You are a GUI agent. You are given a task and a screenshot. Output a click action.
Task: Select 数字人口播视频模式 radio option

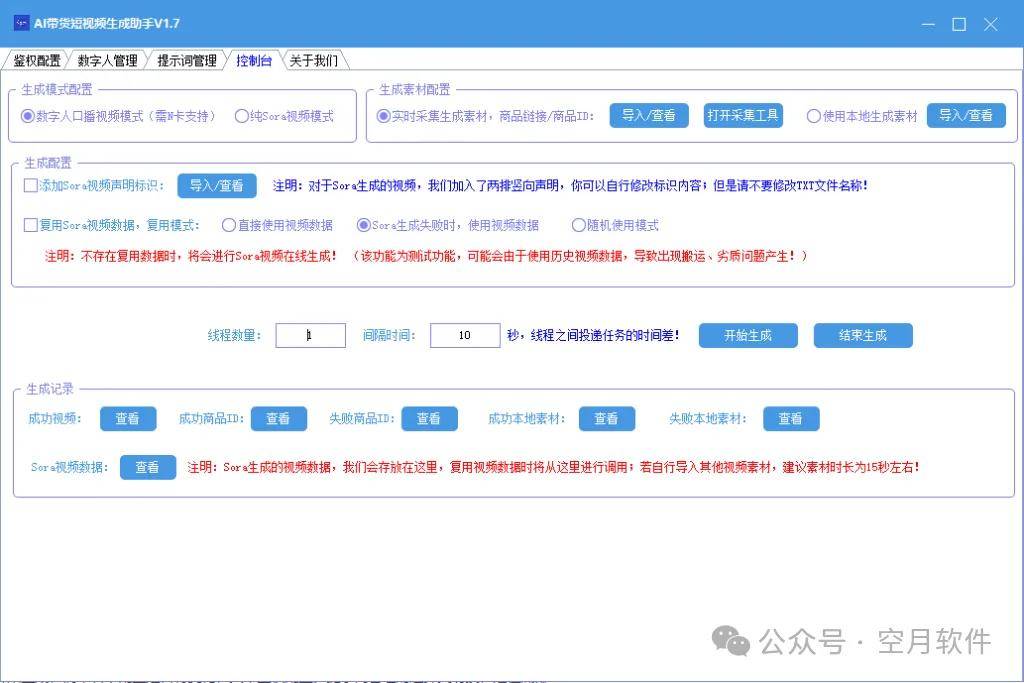tap(28, 116)
